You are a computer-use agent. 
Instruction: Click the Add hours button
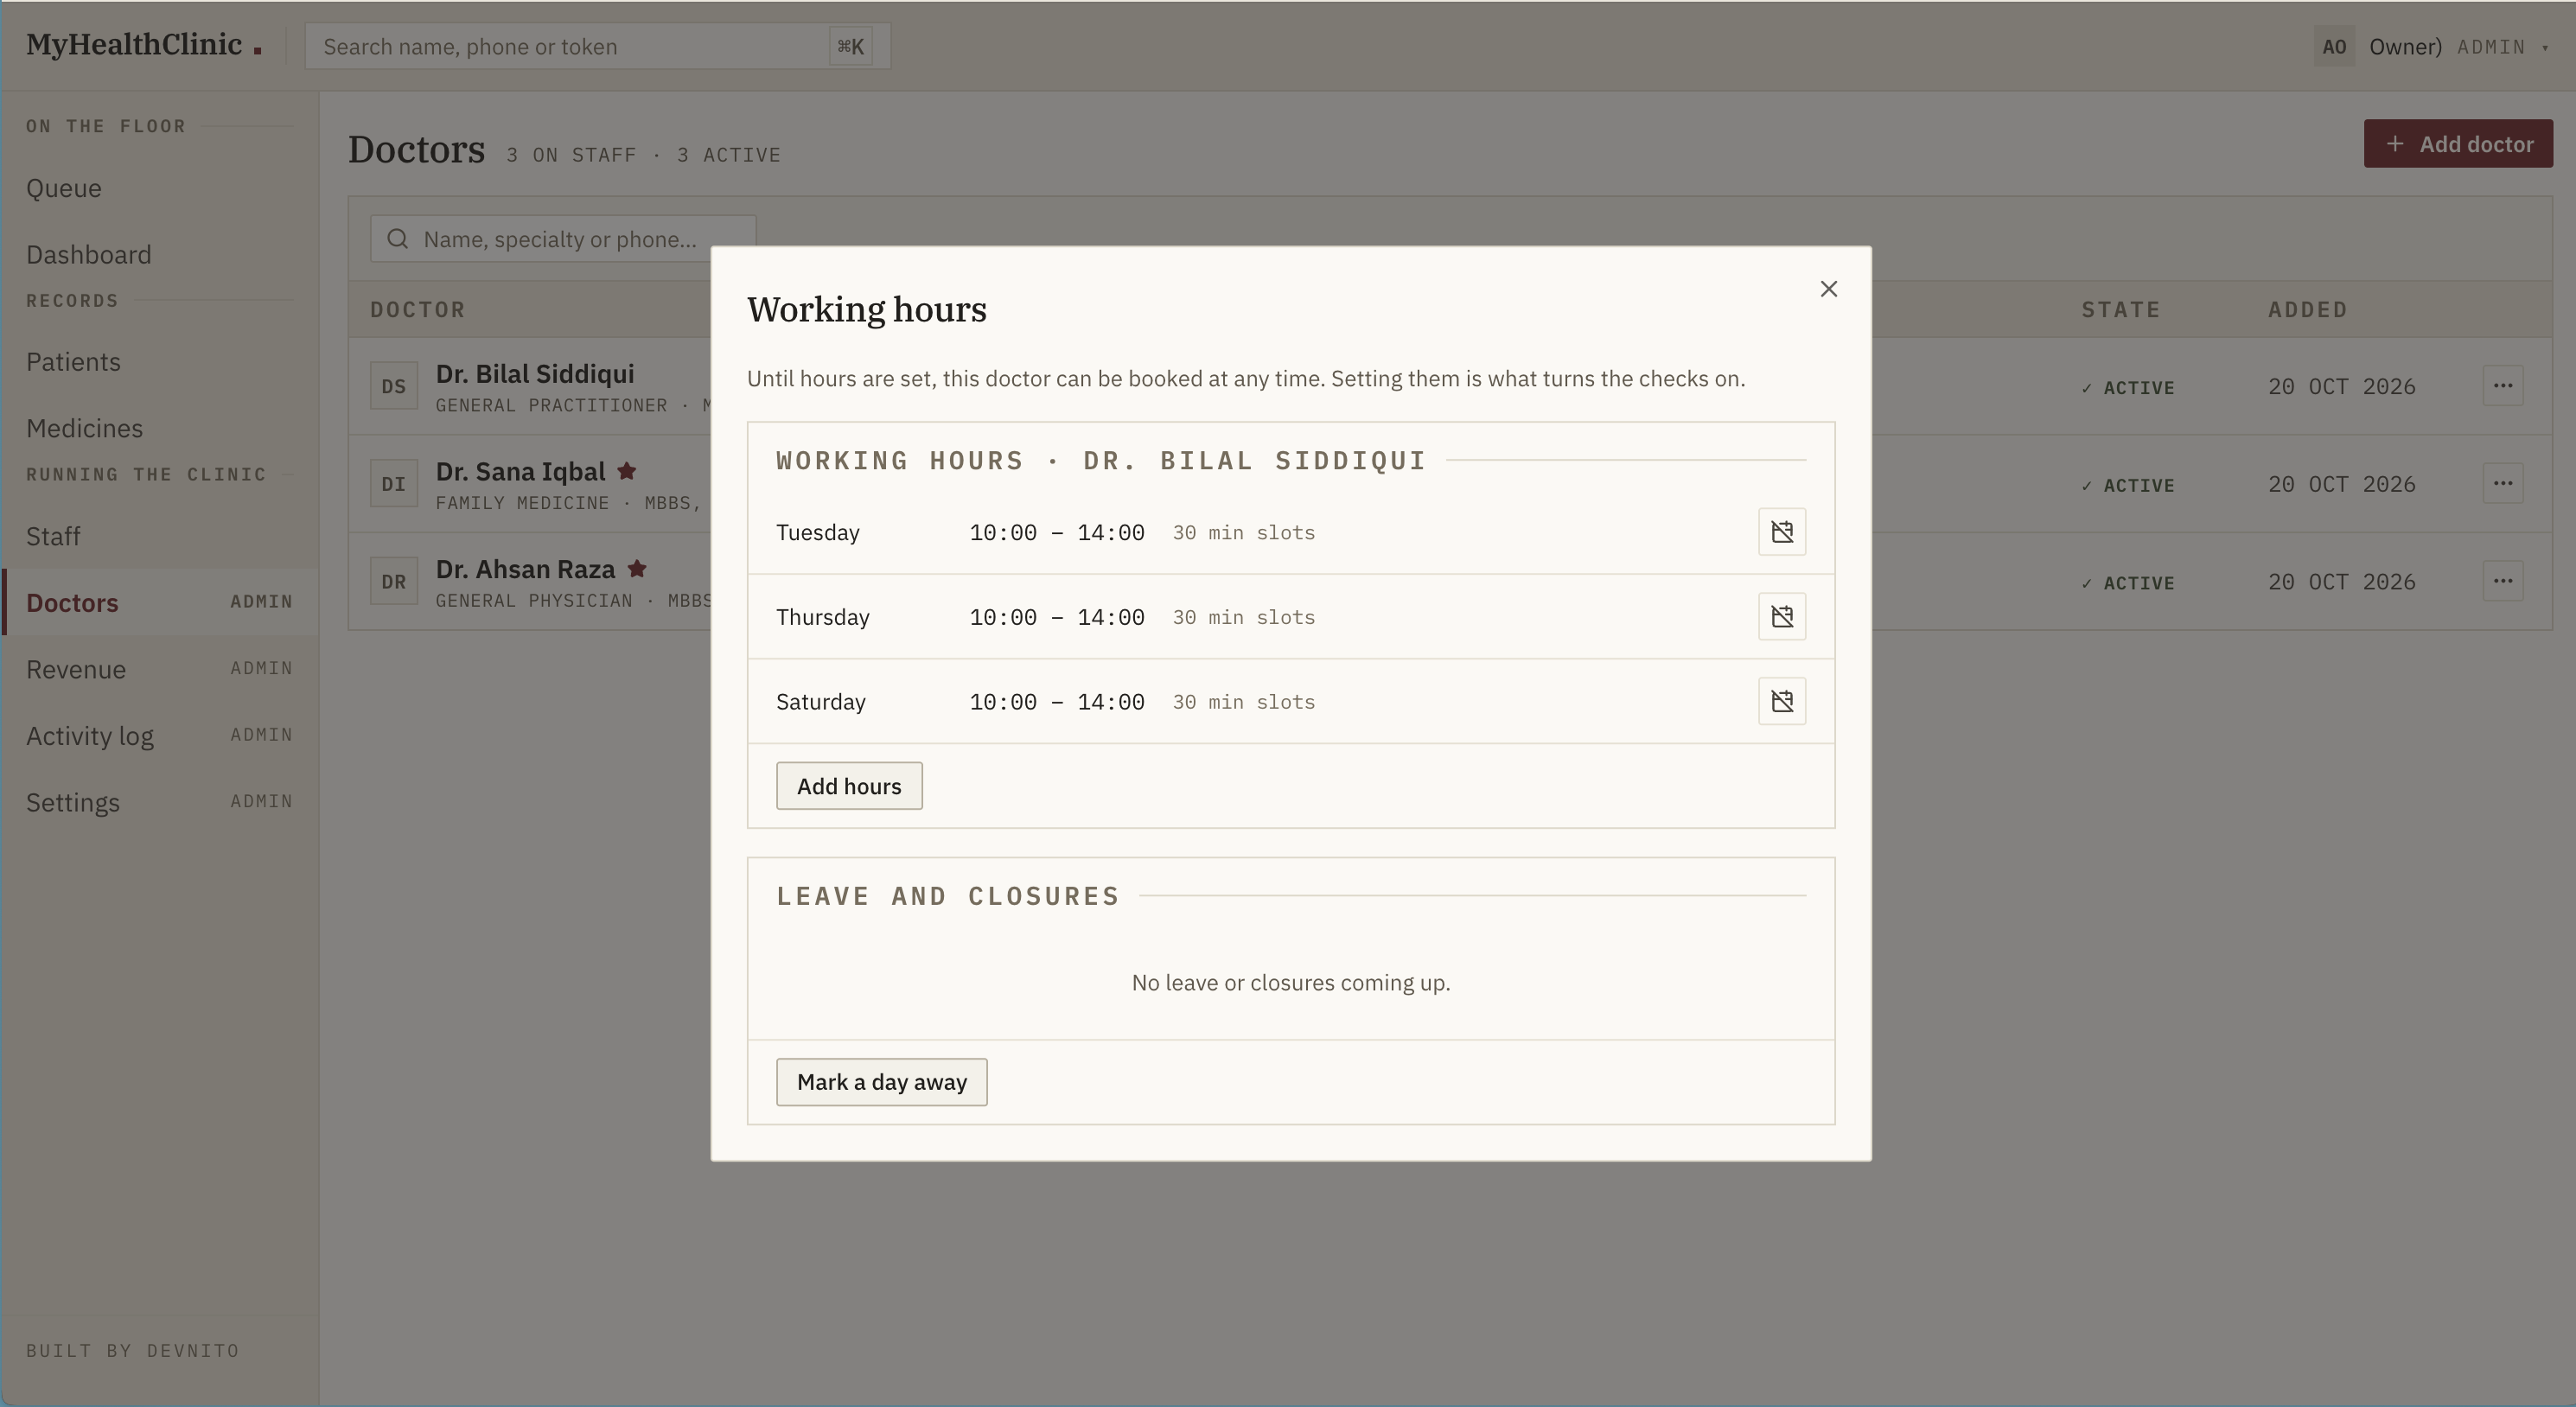click(849, 786)
